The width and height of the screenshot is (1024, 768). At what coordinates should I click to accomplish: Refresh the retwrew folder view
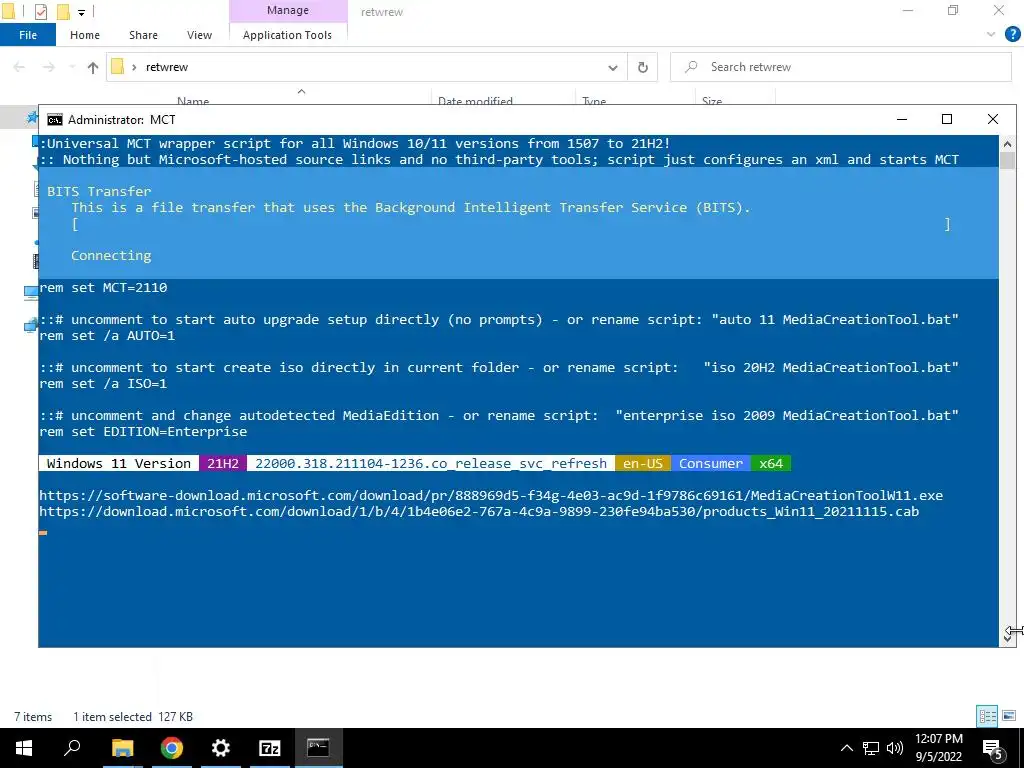click(643, 67)
